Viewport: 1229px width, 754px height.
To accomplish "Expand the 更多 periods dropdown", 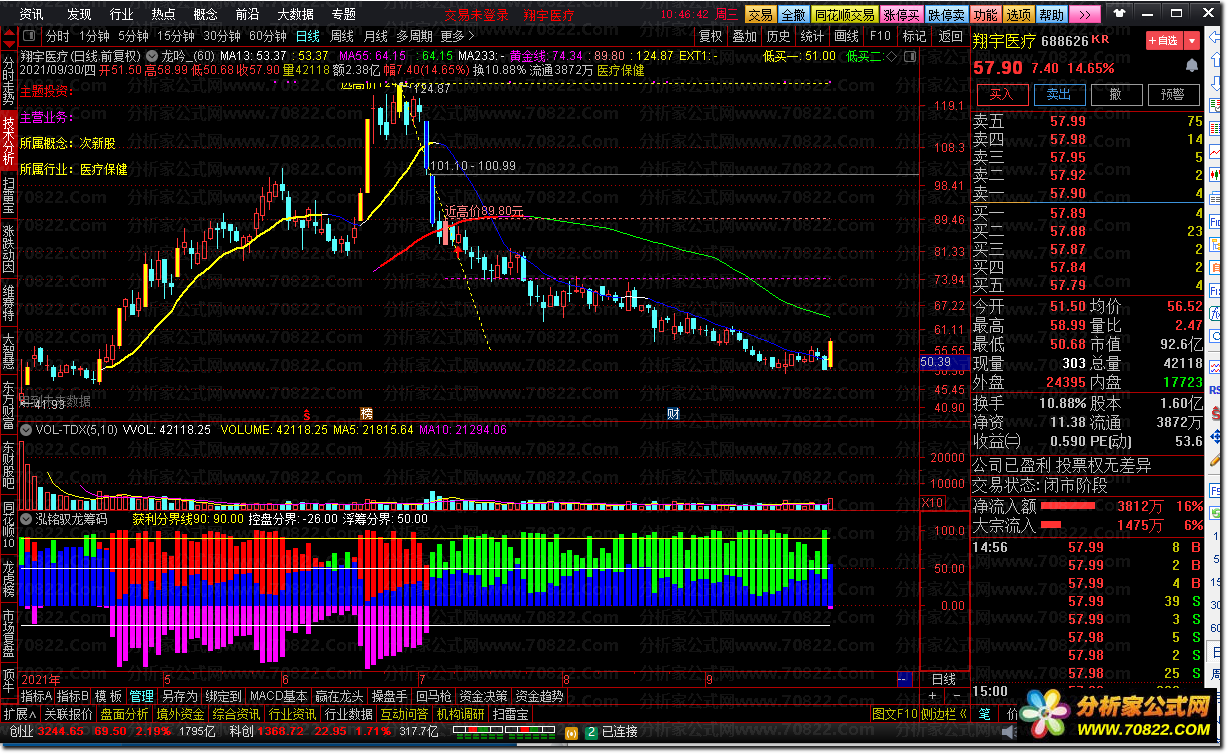I will pyautogui.click(x=459, y=36).
